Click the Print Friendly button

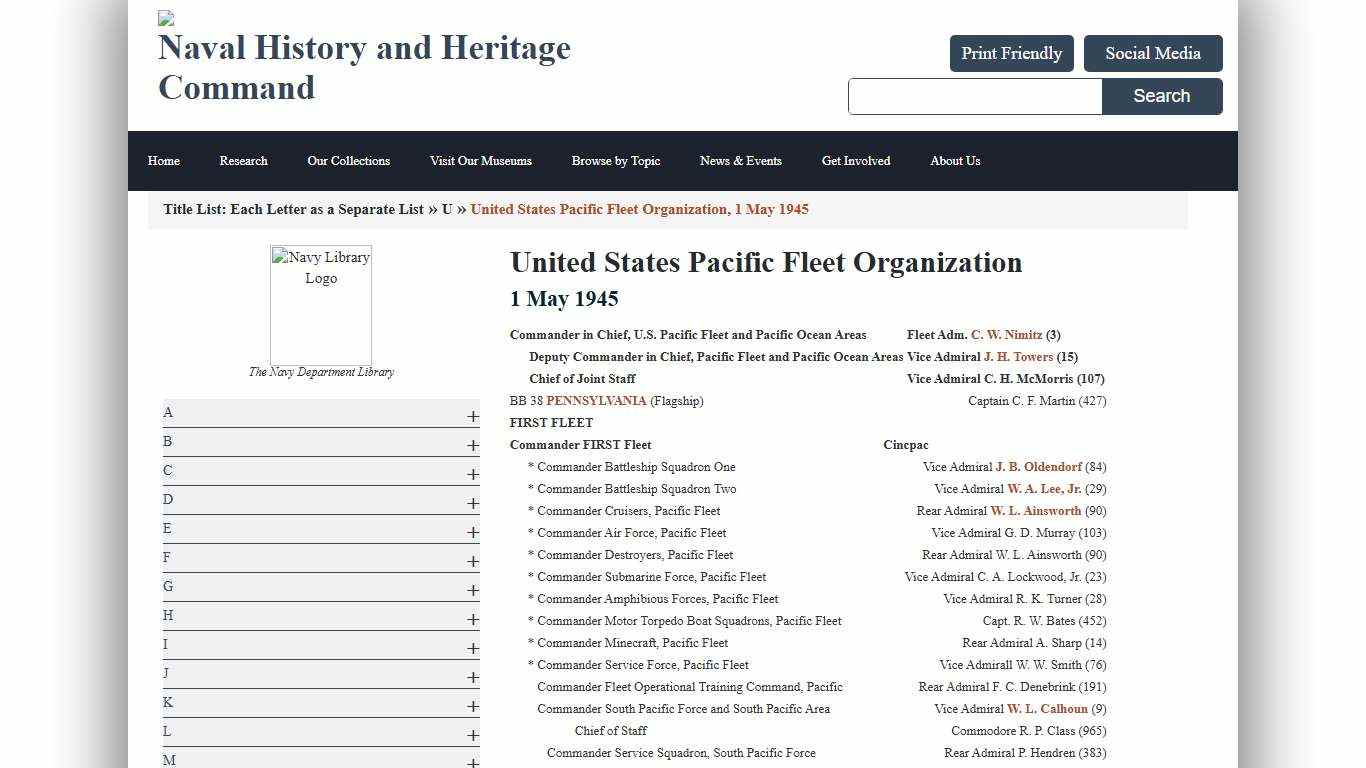[x=1011, y=53]
